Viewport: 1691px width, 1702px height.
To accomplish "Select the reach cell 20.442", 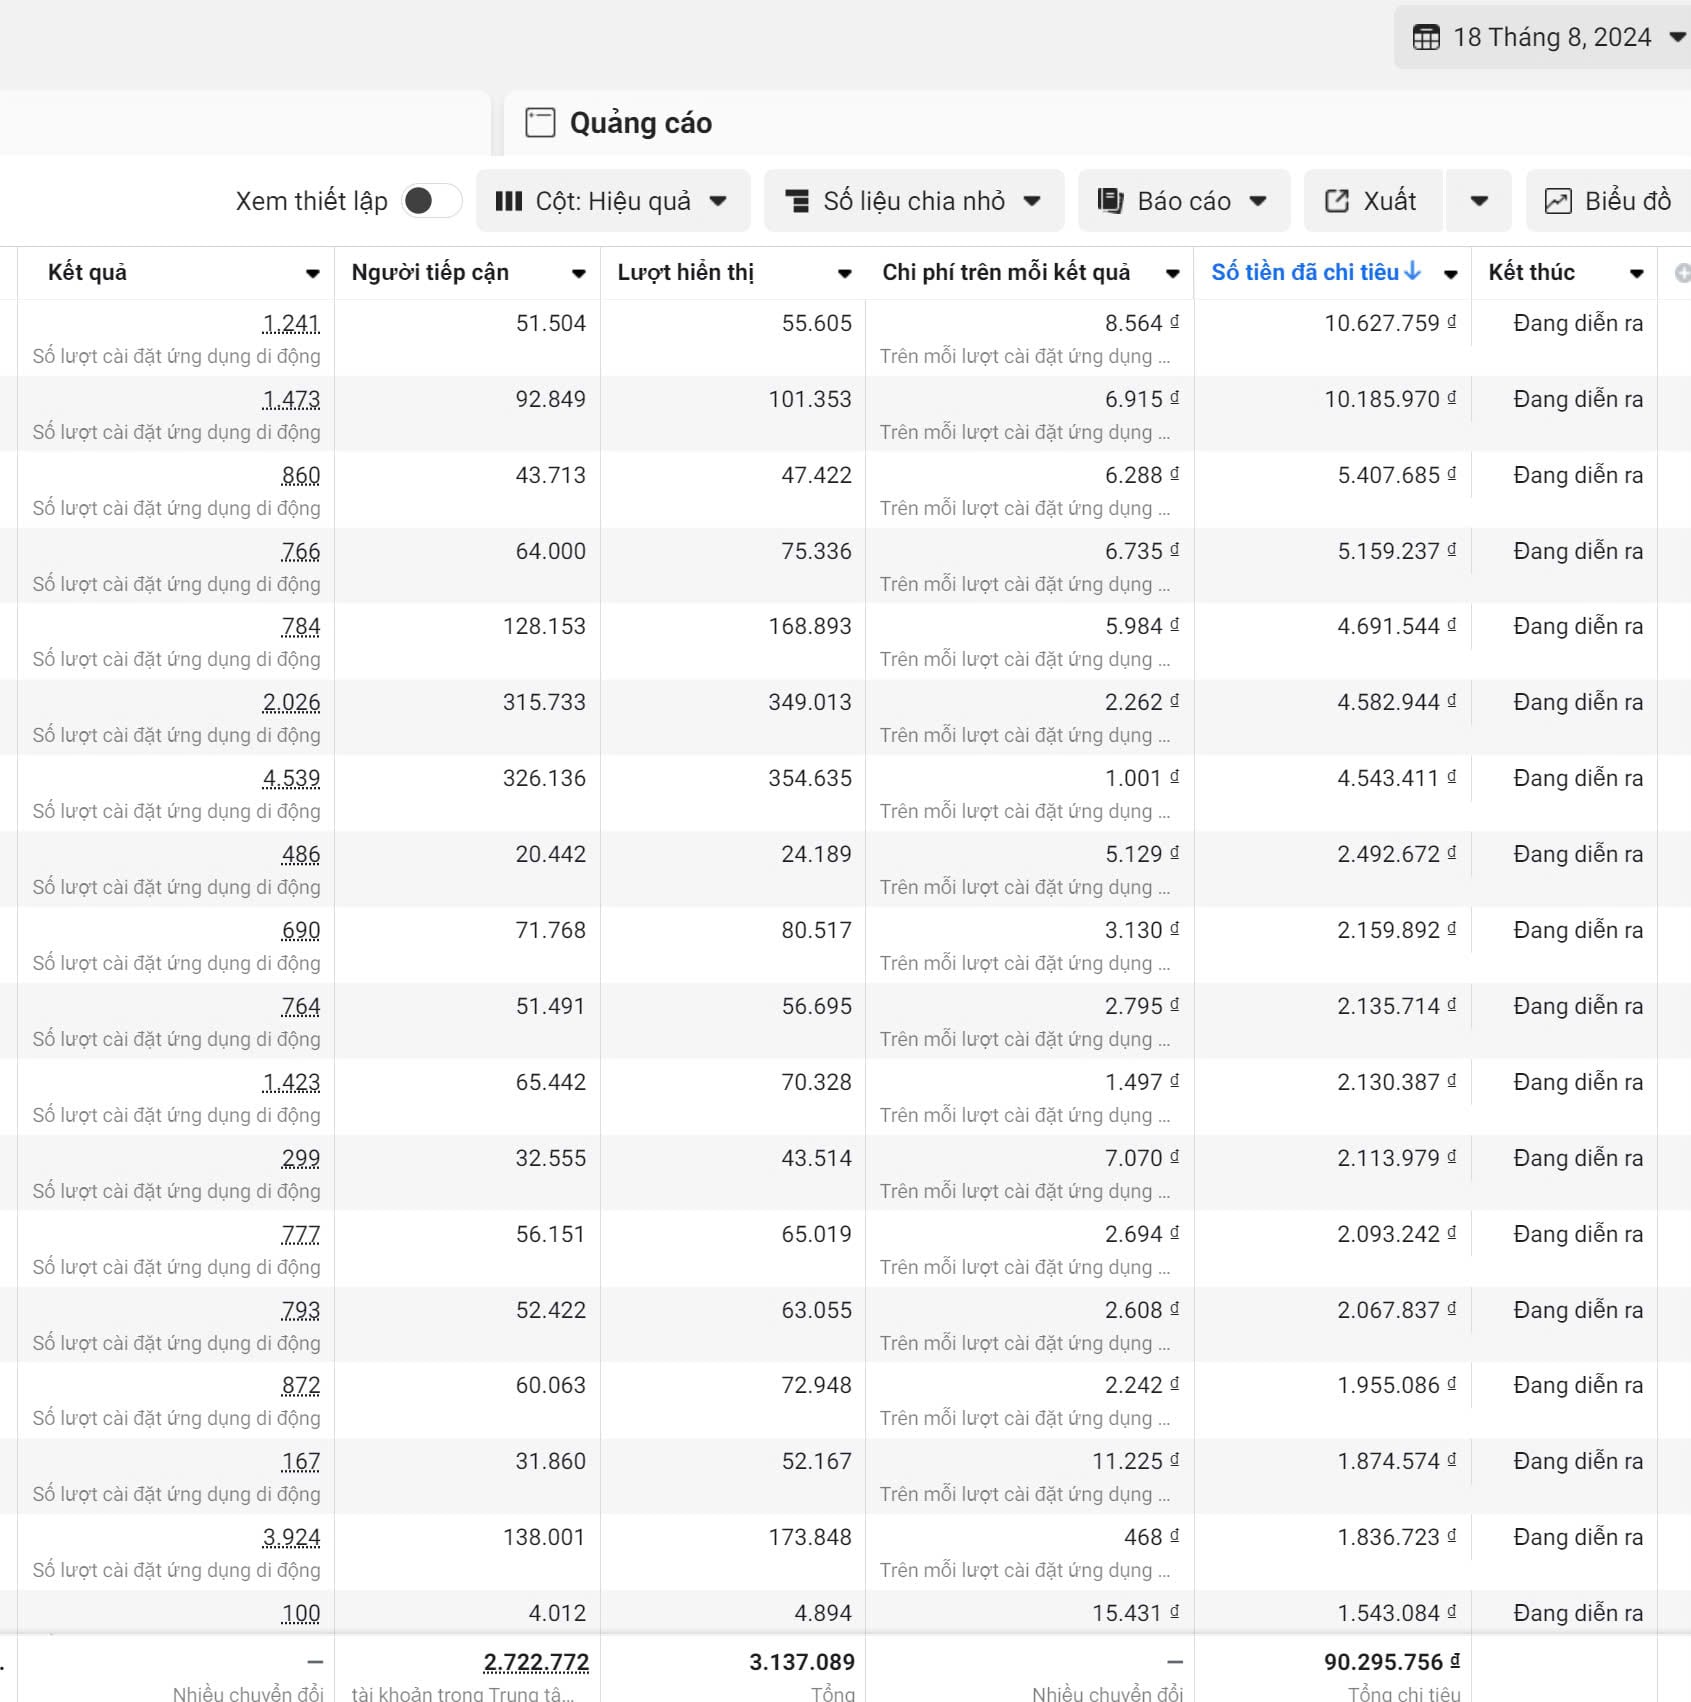I will click(551, 854).
